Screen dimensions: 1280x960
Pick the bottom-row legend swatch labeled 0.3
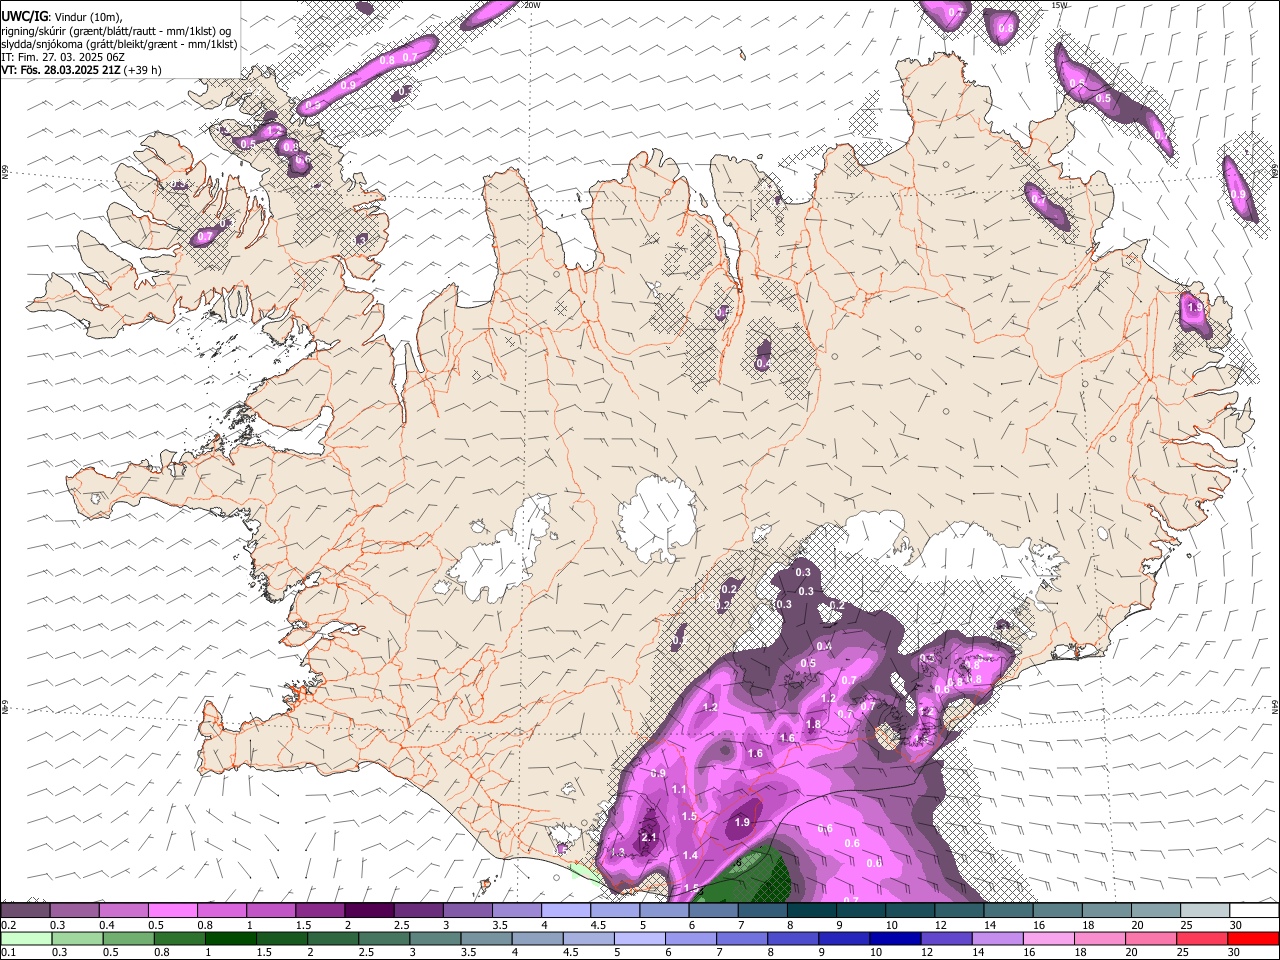tap(77, 938)
